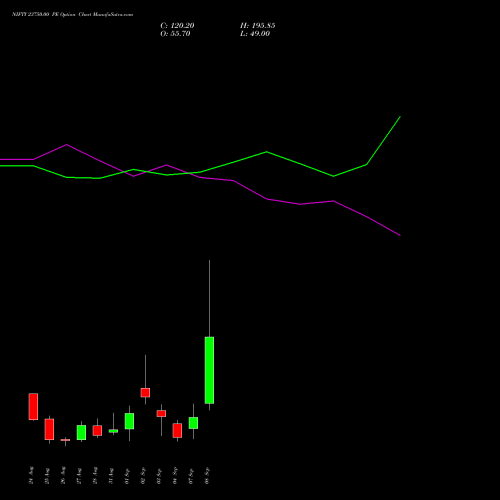
Task: Select the red candle for 28 Aug
Action: [x=97, y=430]
